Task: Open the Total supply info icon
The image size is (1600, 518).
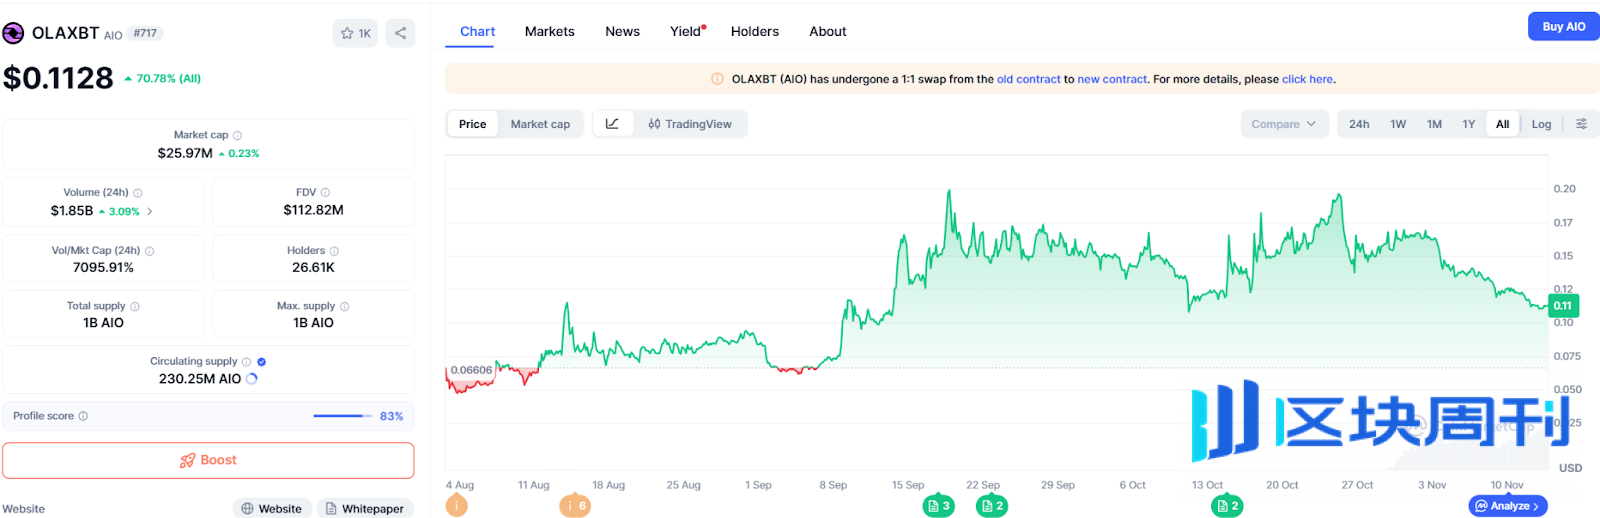Action: click(135, 306)
